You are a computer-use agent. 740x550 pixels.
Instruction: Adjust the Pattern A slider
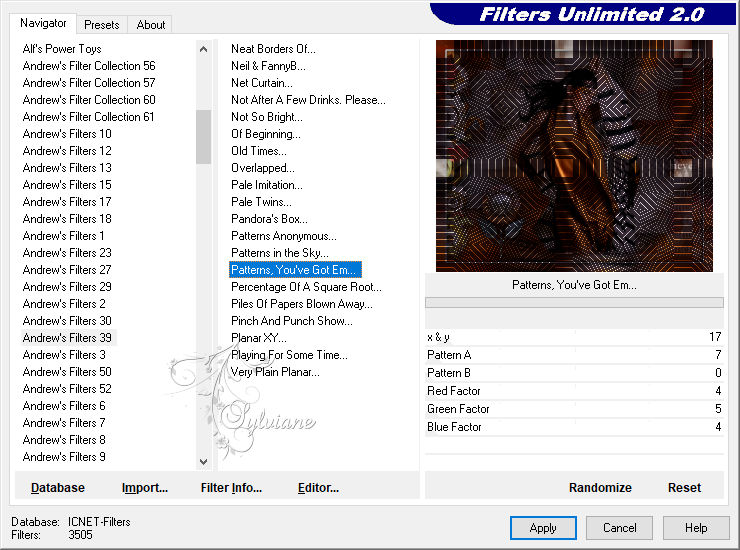tap(574, 355)
